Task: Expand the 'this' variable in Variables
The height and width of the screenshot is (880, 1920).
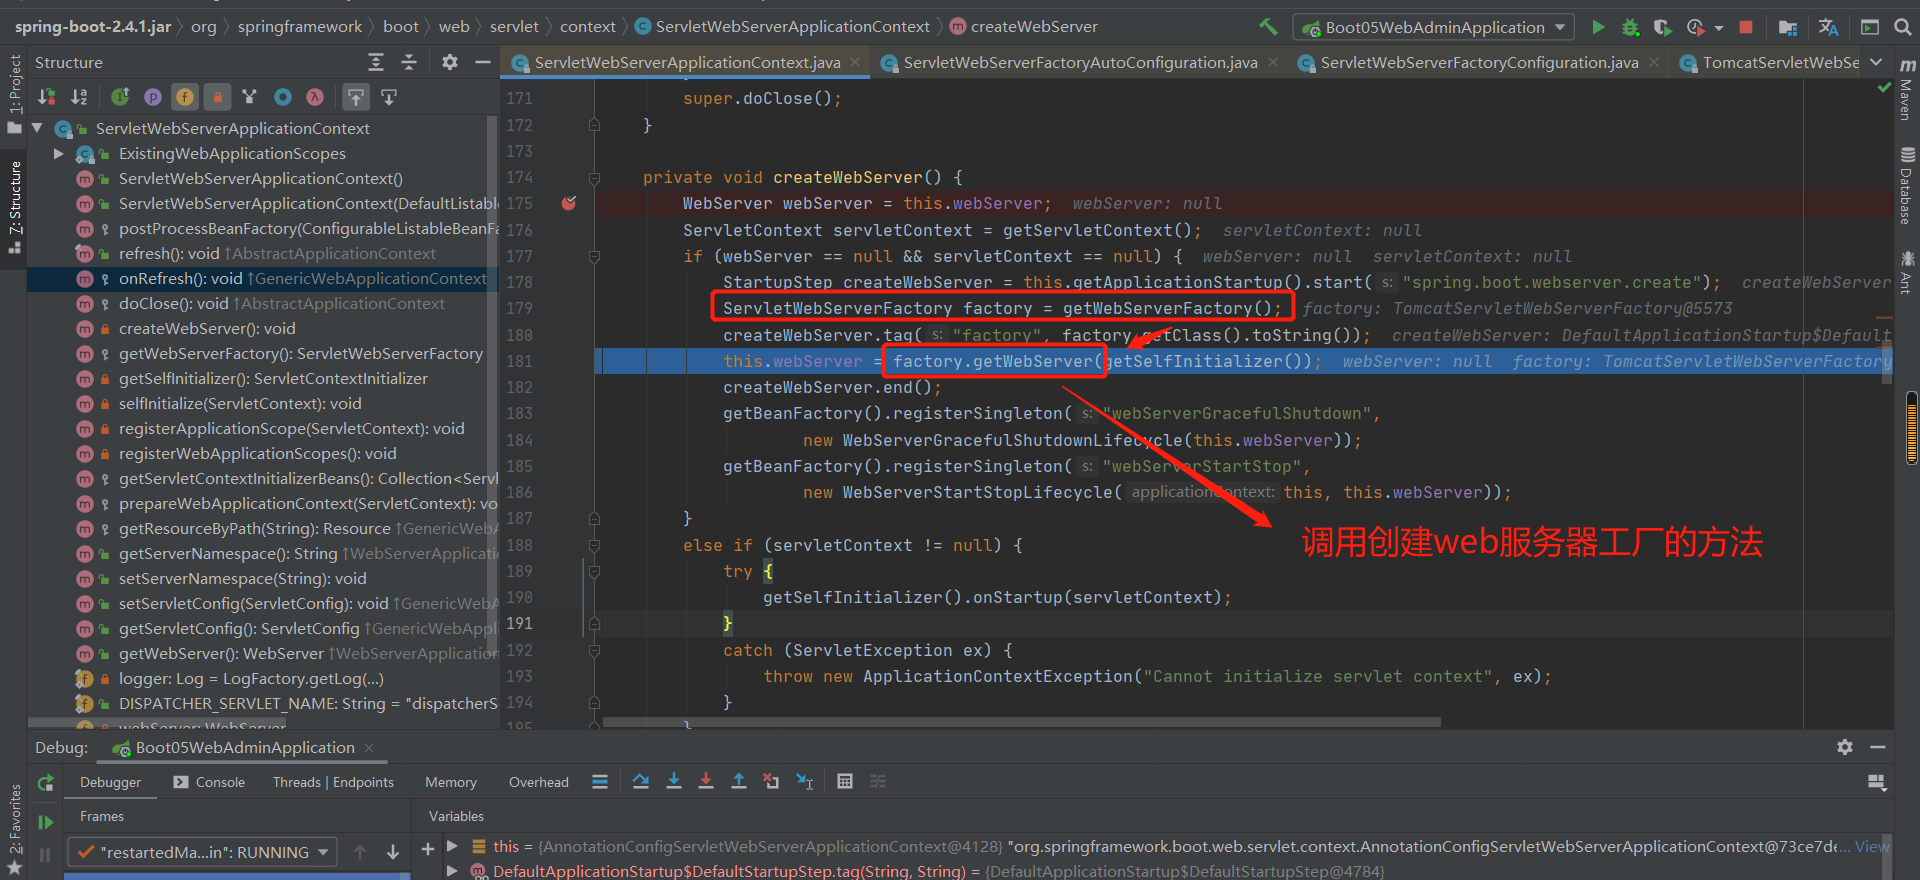Action: (x=452, y=846)
